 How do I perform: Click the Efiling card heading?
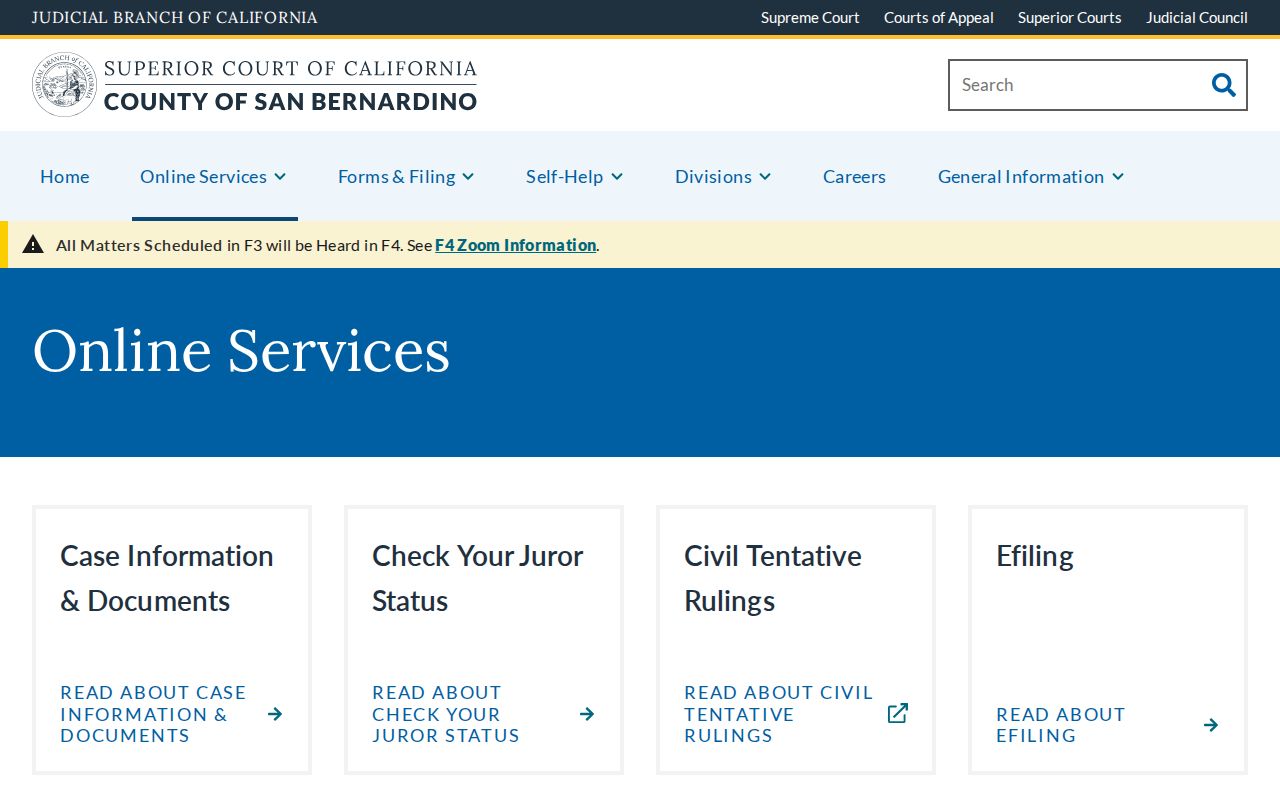(x=1035, y=556)
